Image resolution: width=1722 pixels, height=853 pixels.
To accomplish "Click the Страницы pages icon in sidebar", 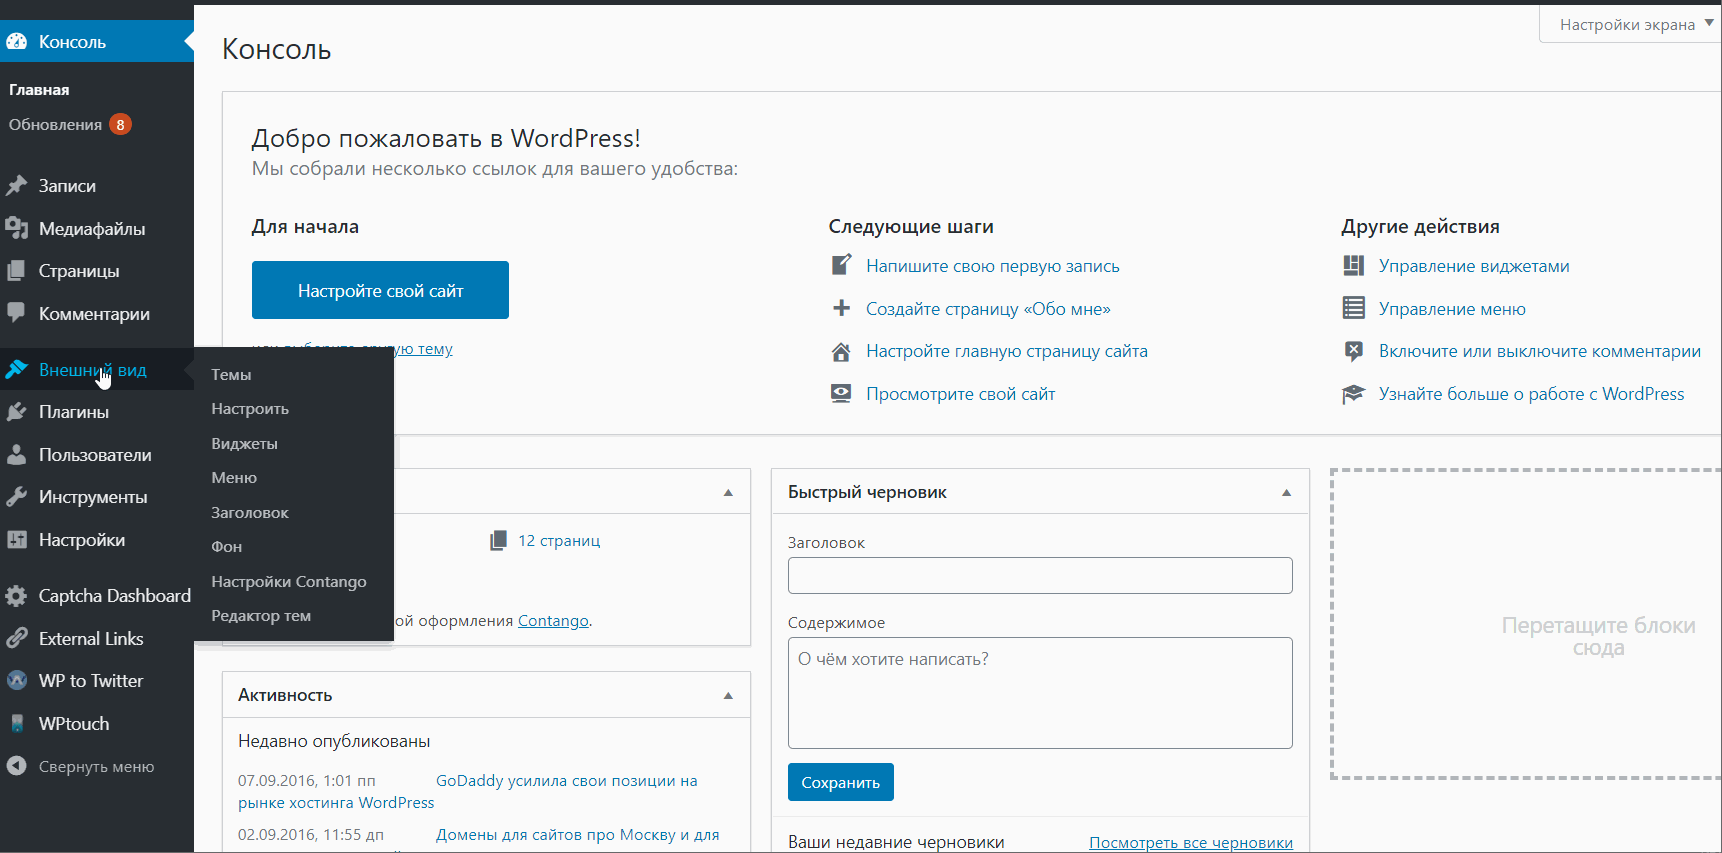I will coord(17,271).
